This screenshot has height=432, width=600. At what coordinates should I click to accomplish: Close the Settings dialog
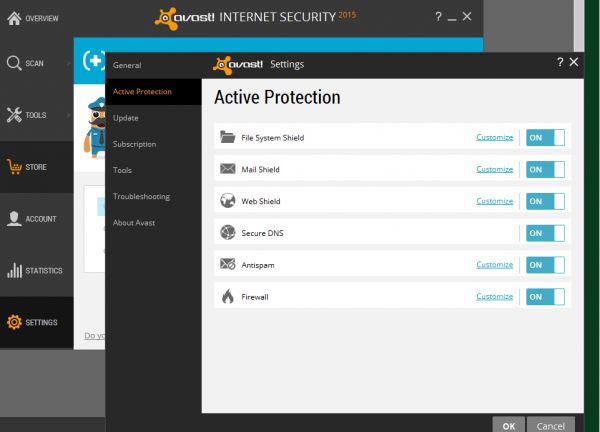(574, 62)
